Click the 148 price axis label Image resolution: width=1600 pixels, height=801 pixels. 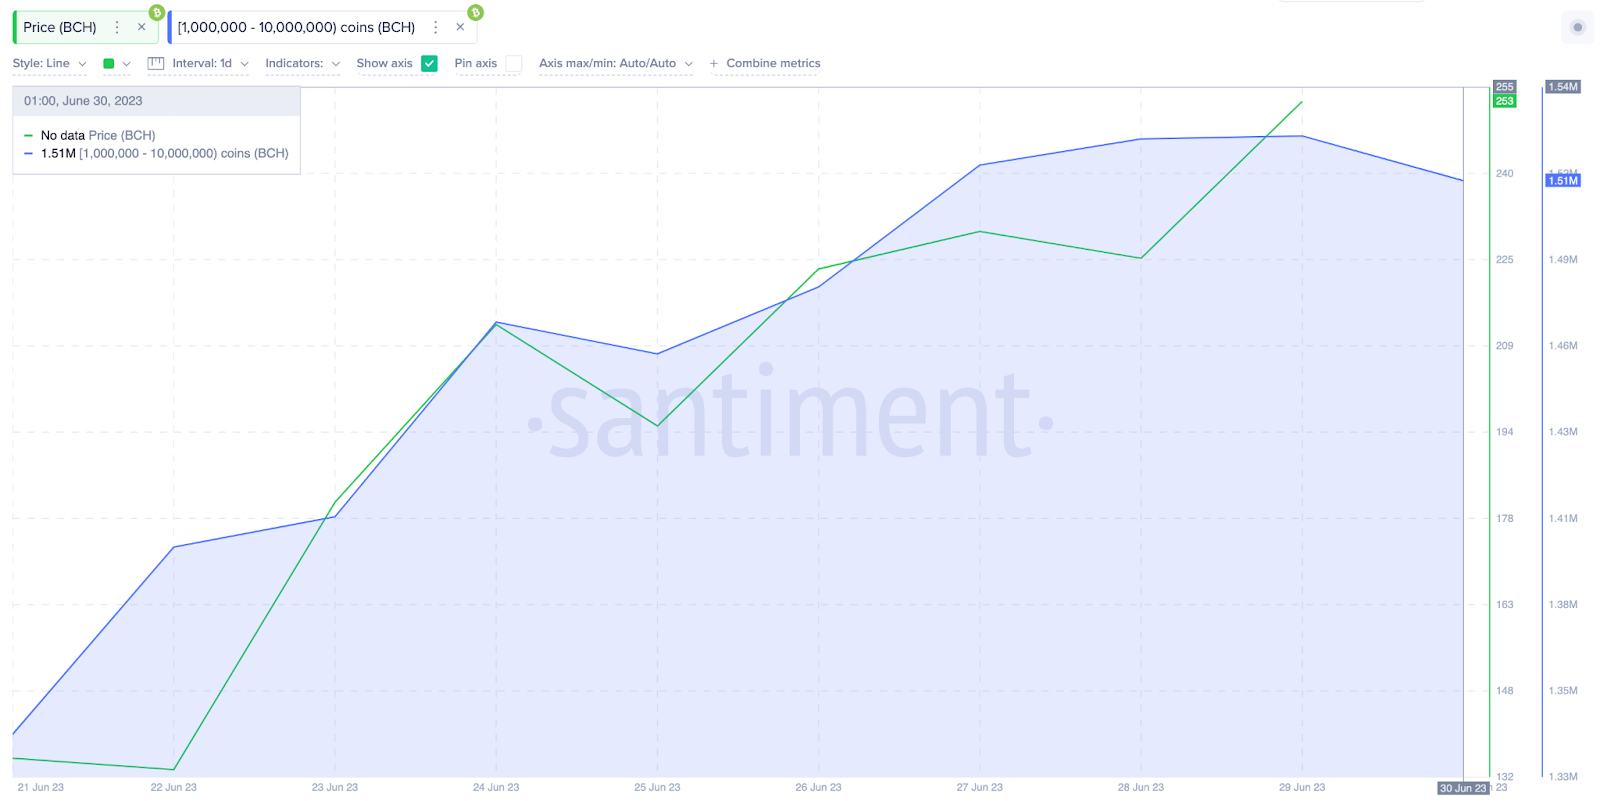click(x=1505, y=690)
